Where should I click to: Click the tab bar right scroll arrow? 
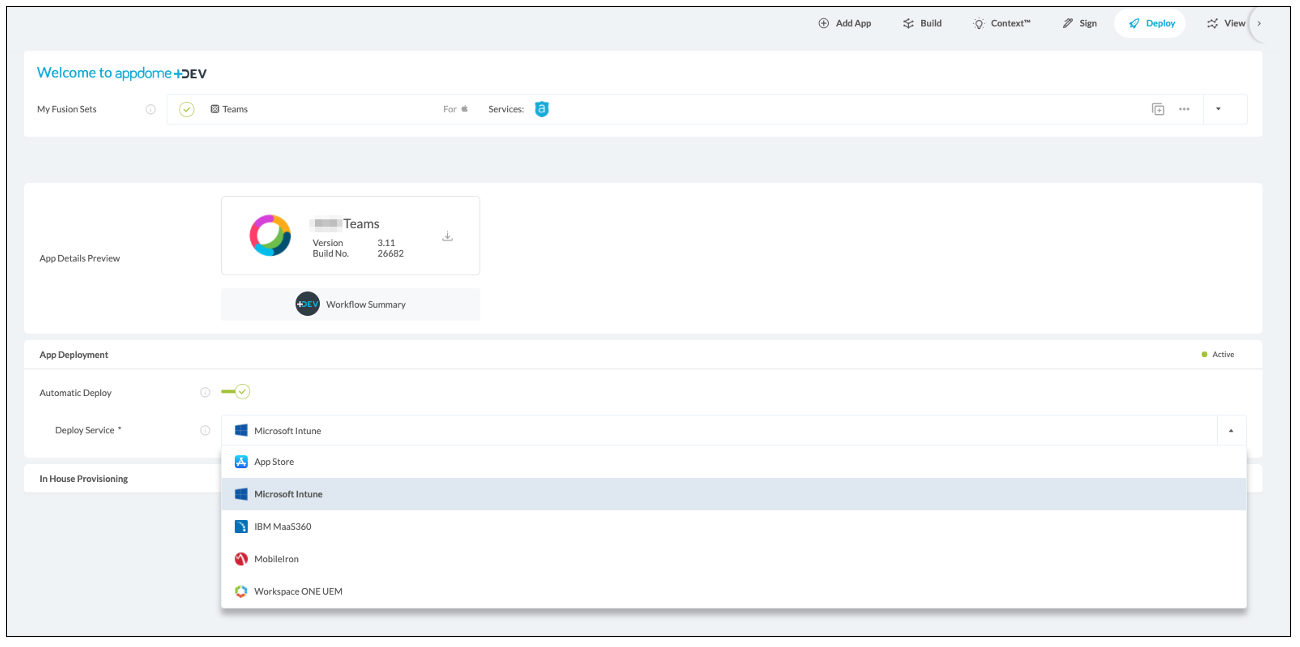(1259, 23)
